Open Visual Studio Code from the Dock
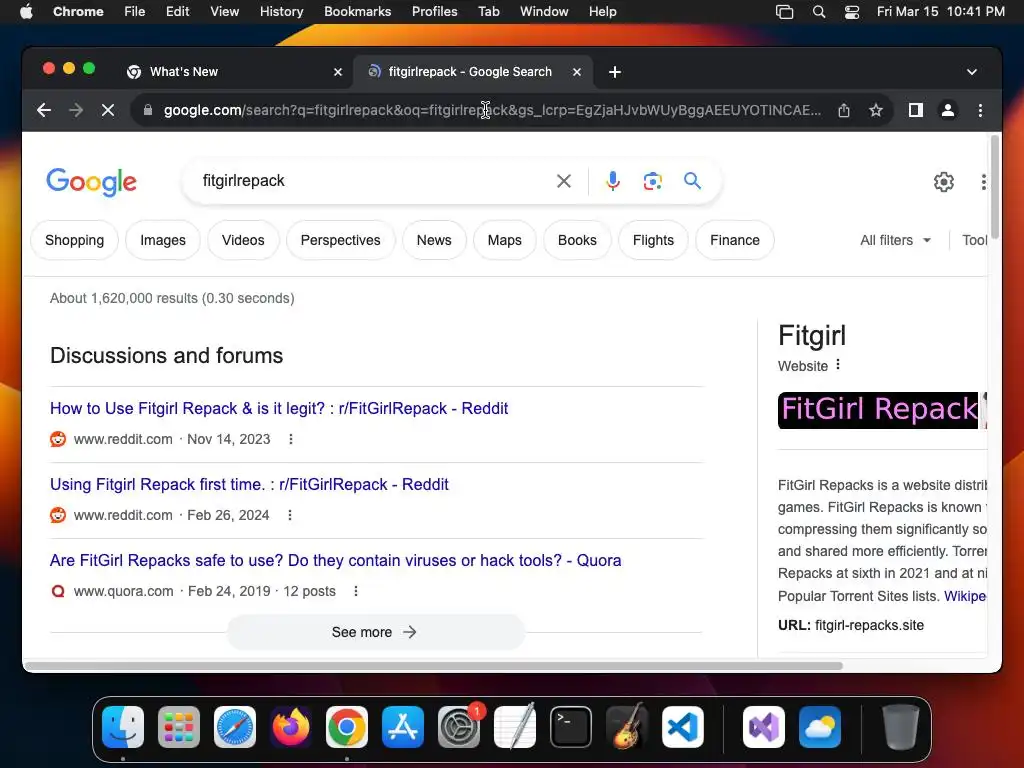 click(682, 727)
